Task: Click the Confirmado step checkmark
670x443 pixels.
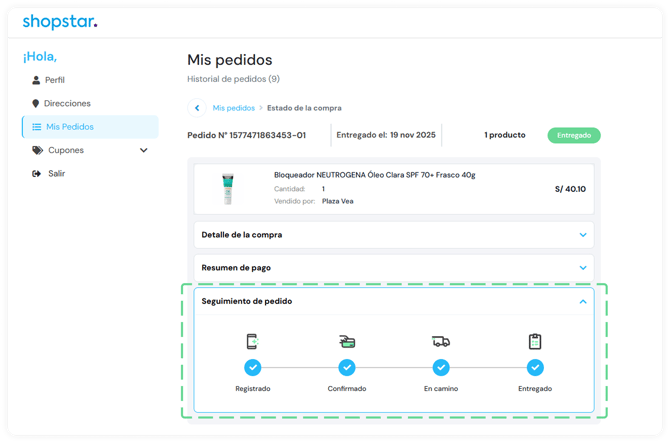Action: click(x=347, y=367)
